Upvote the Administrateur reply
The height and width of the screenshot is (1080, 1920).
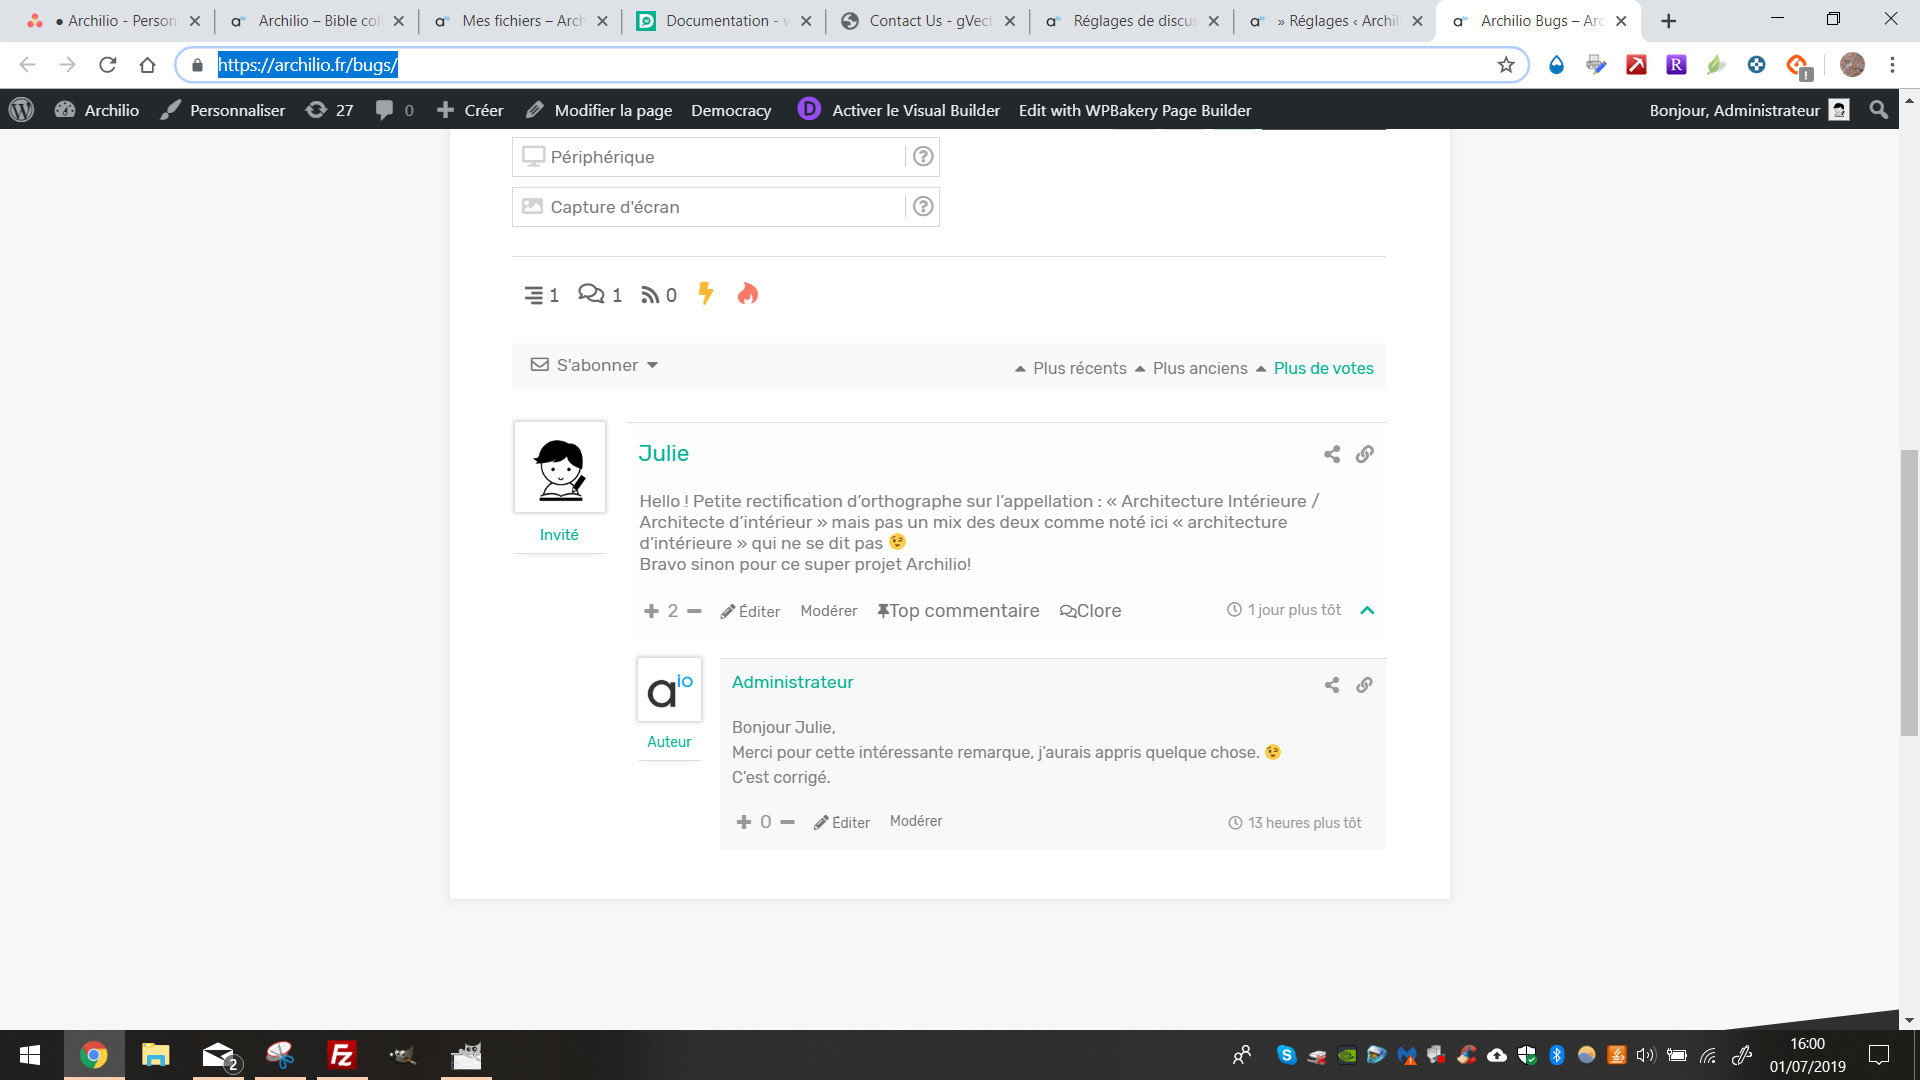743,822
